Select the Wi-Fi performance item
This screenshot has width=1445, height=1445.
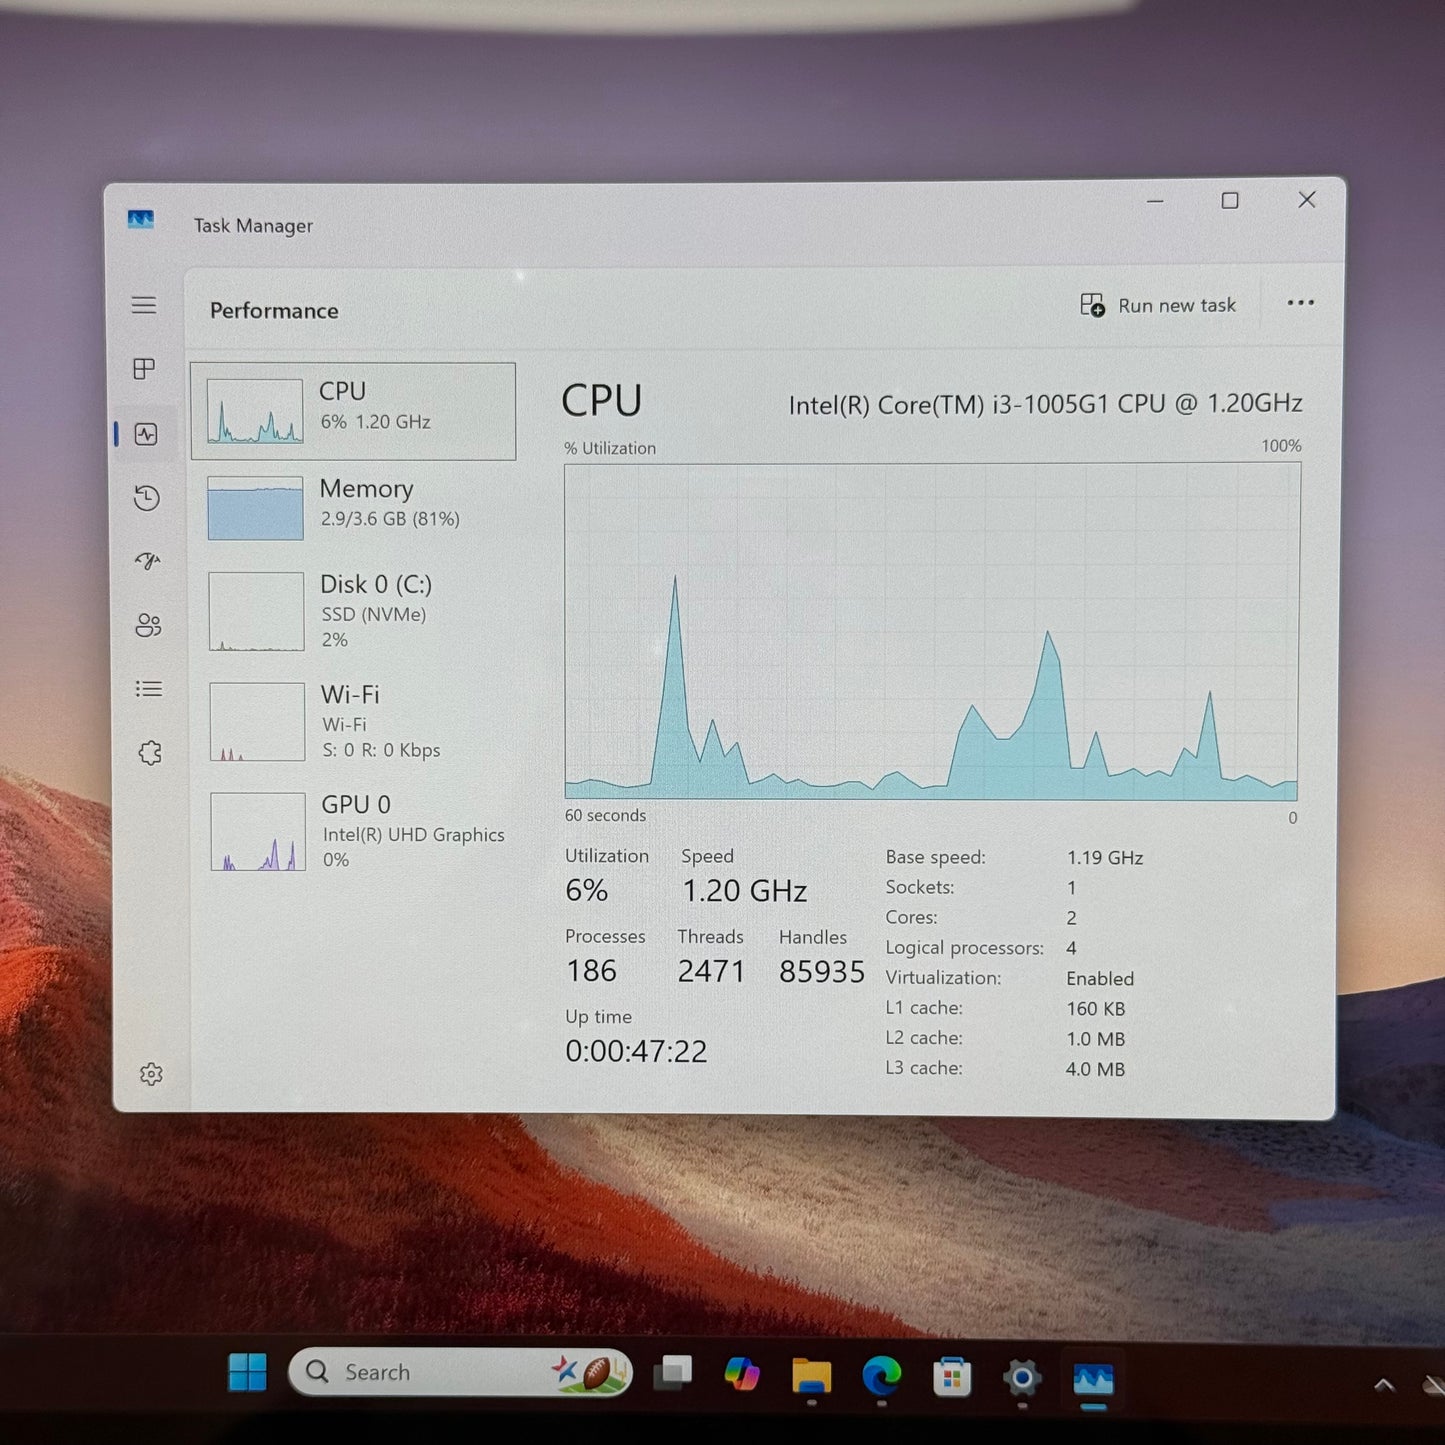[x=355, y=721]
